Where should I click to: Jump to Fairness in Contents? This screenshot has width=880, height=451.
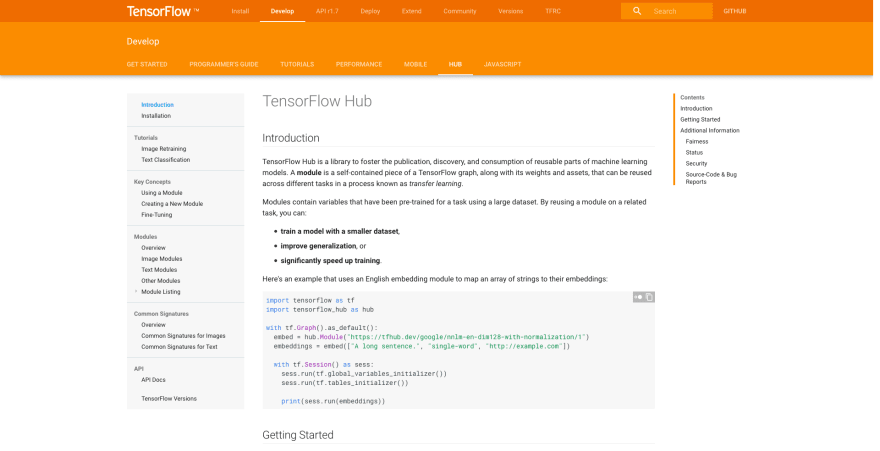click(x=697, y=142)
